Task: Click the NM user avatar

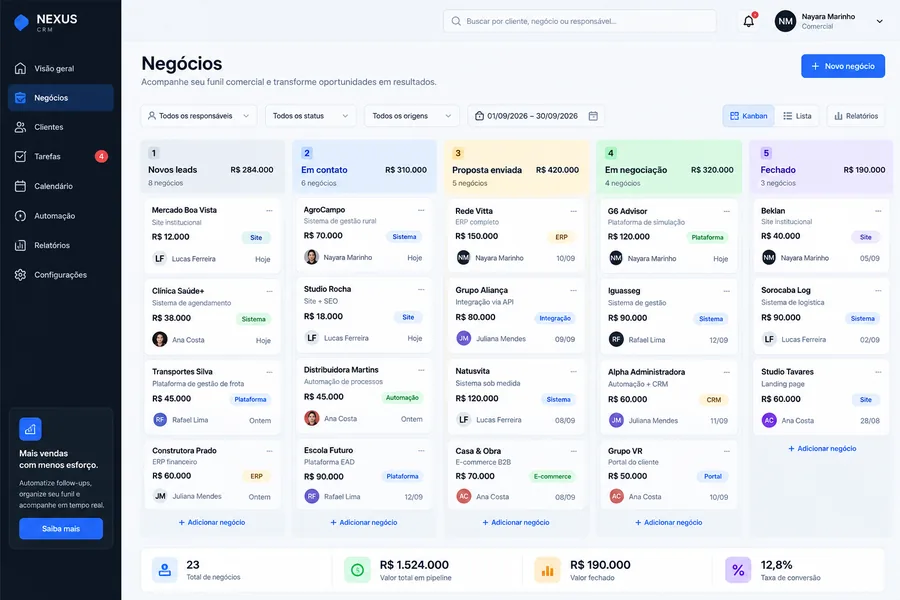Action: pos(785,21)
